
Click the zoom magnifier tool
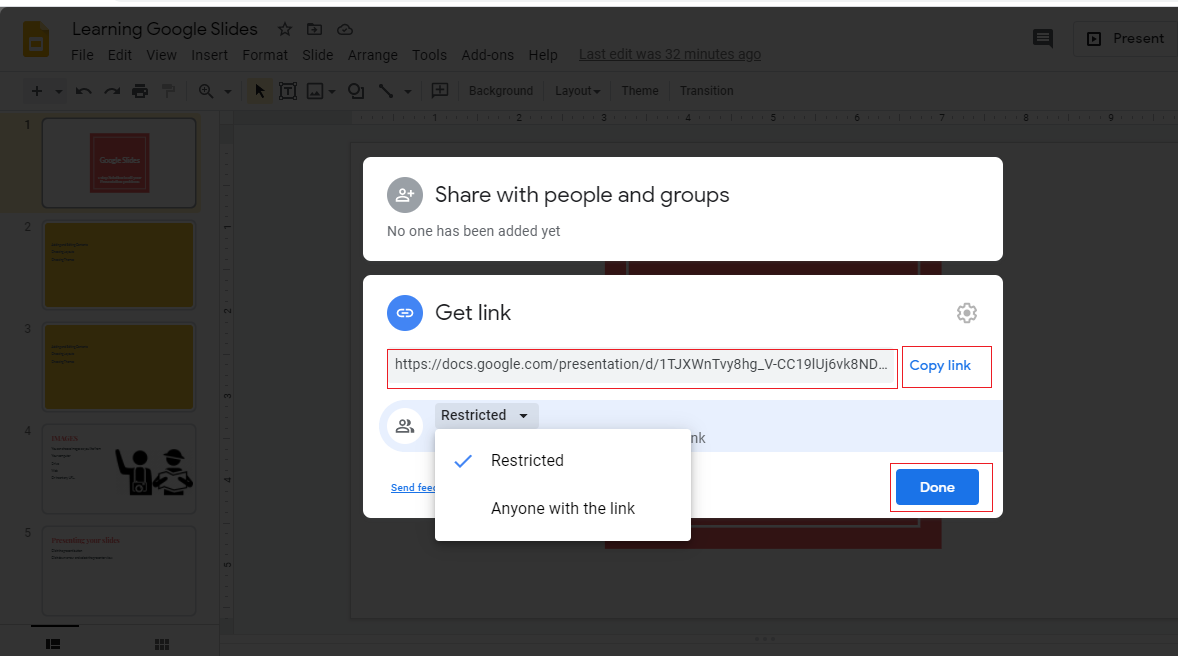205,91
